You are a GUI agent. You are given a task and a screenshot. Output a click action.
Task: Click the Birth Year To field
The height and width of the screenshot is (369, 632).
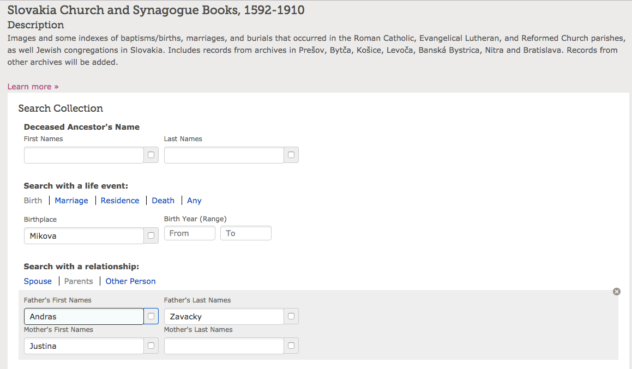click(x=246, y=233)
